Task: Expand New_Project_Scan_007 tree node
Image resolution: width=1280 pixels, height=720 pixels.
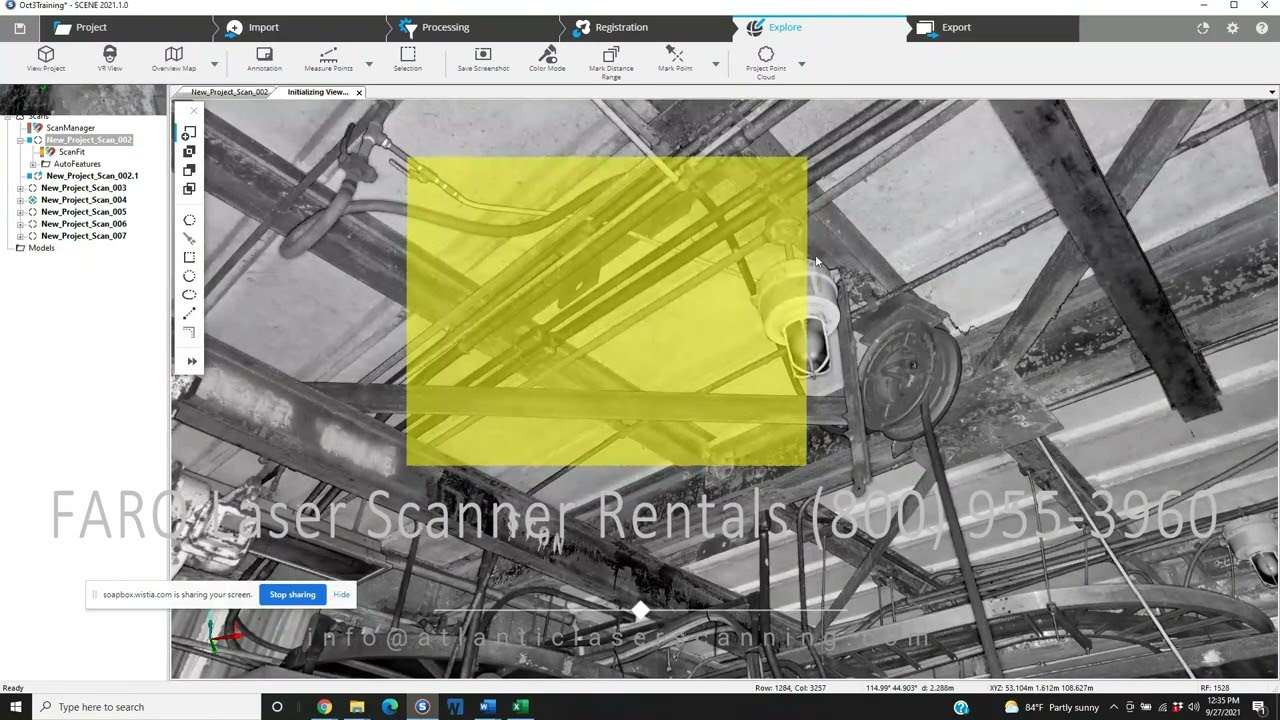Action: pos(20,236)
